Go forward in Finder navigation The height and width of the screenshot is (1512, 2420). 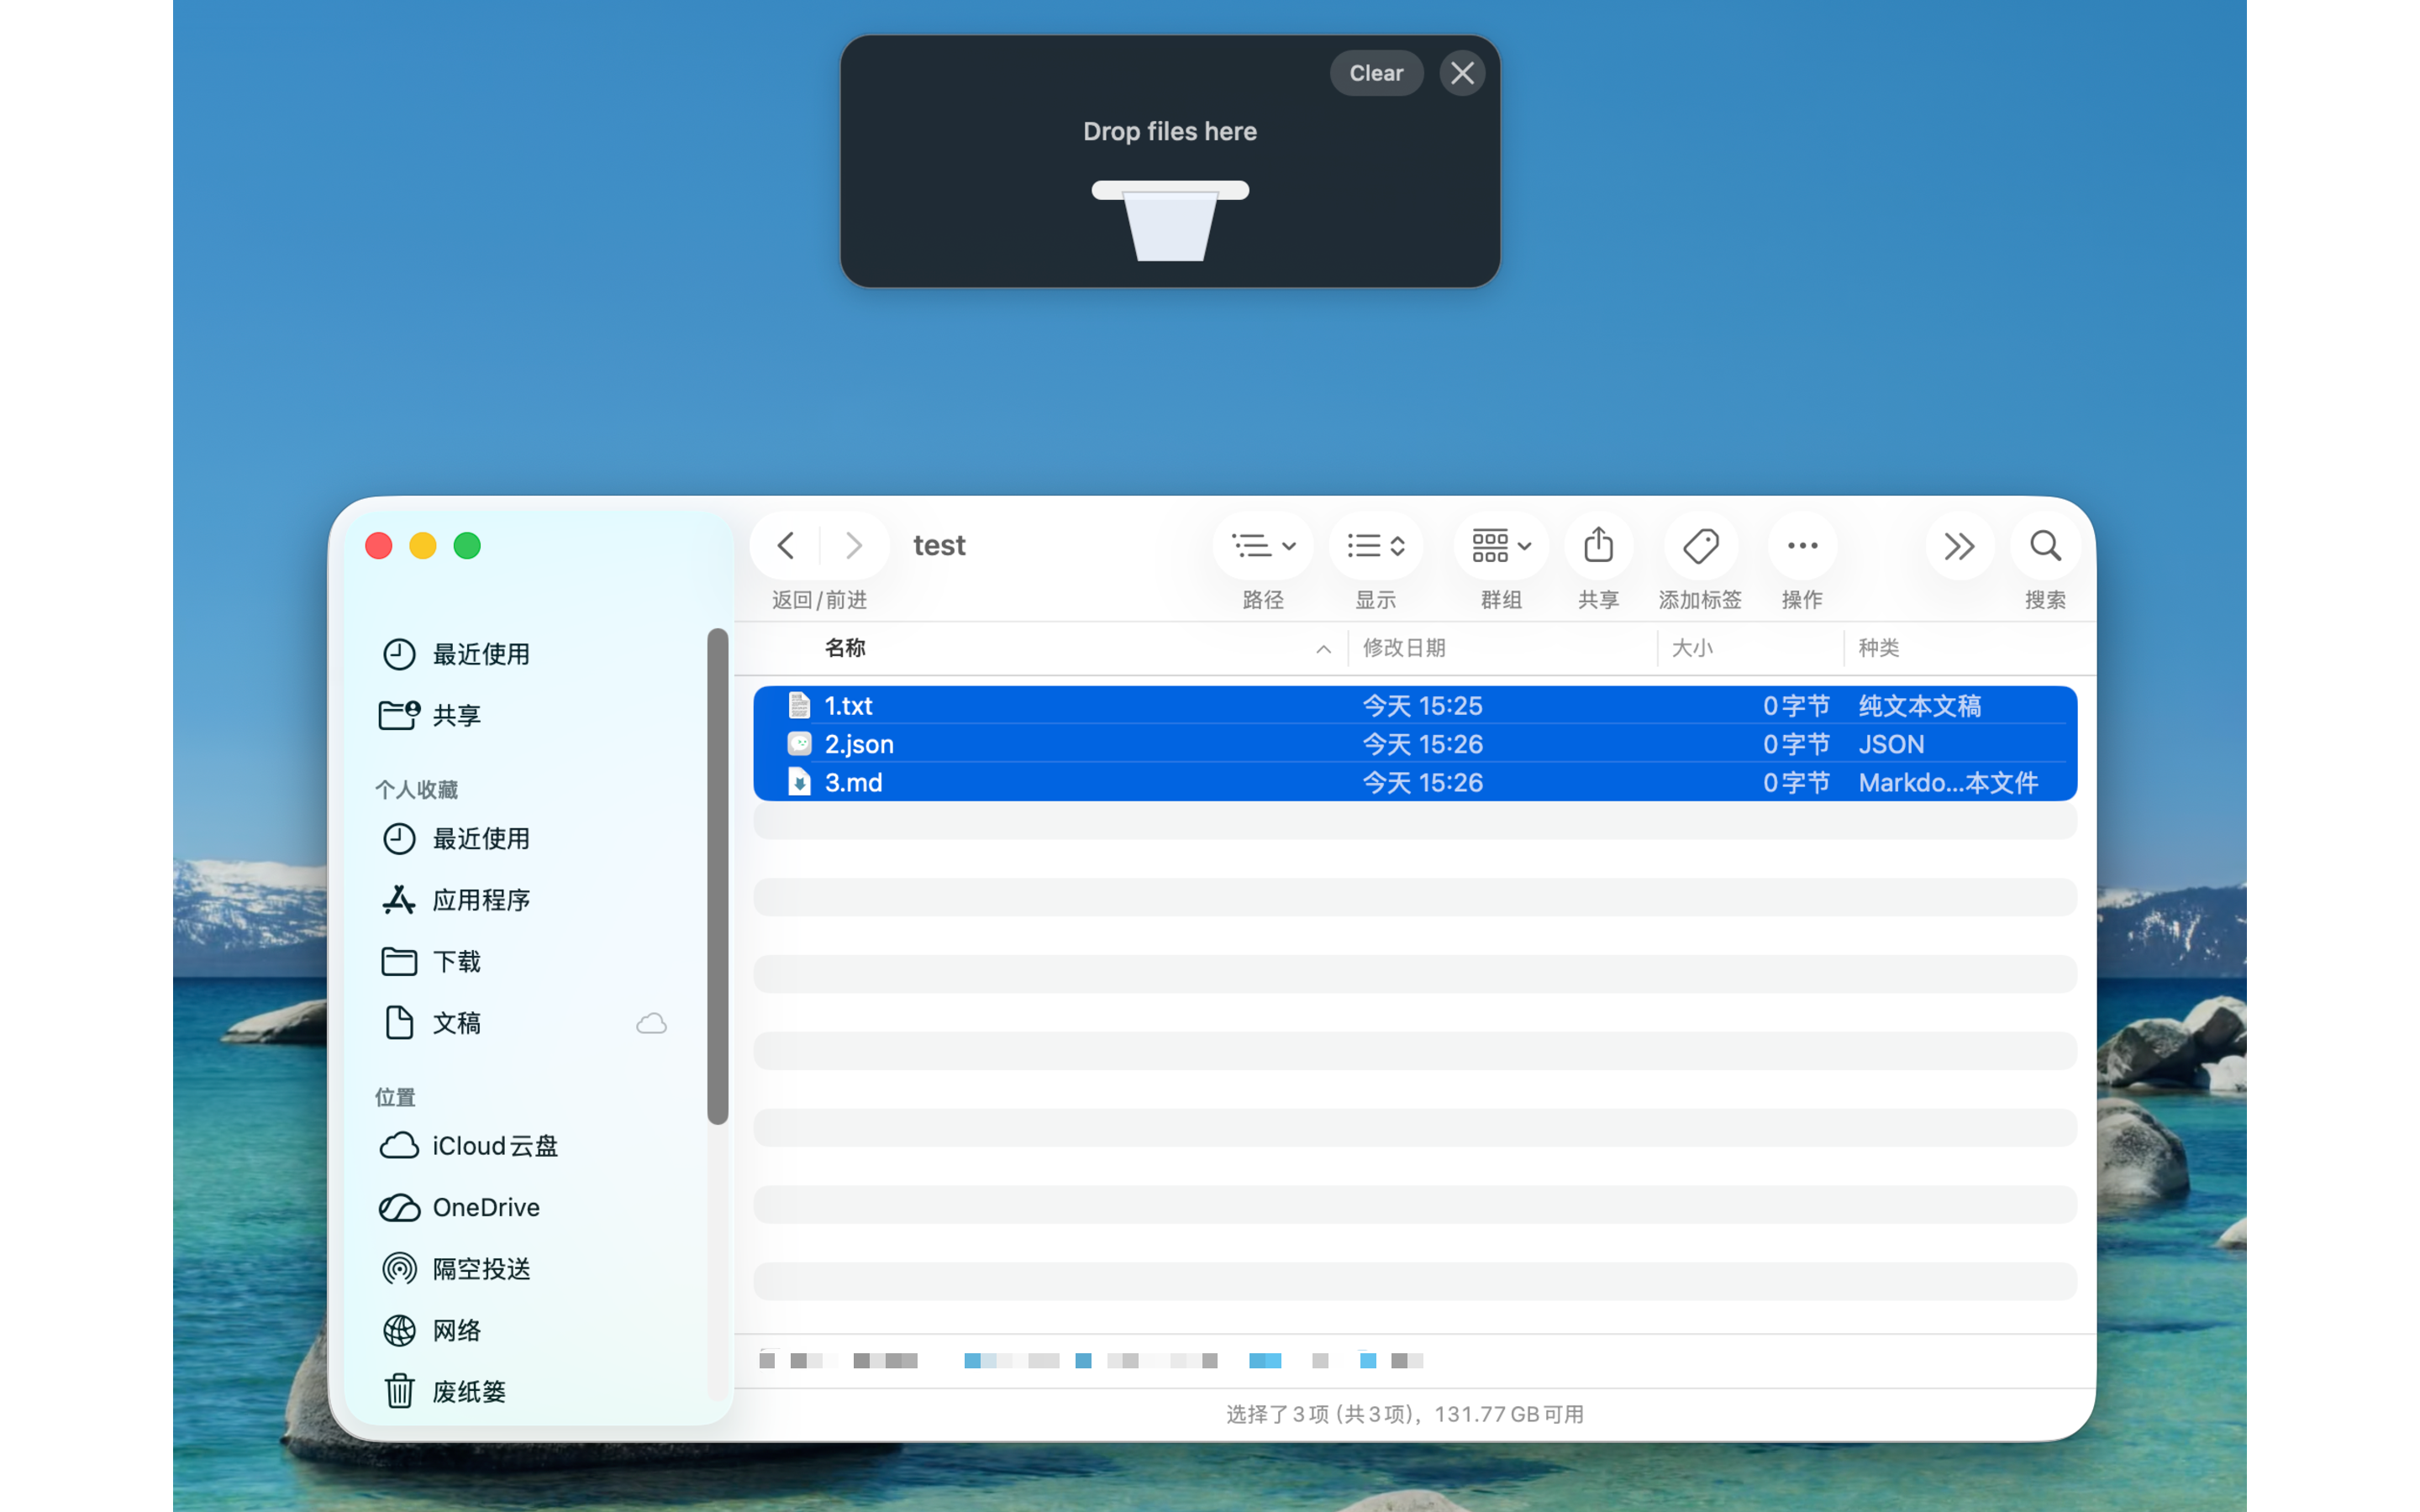click(x=853, y=546)
